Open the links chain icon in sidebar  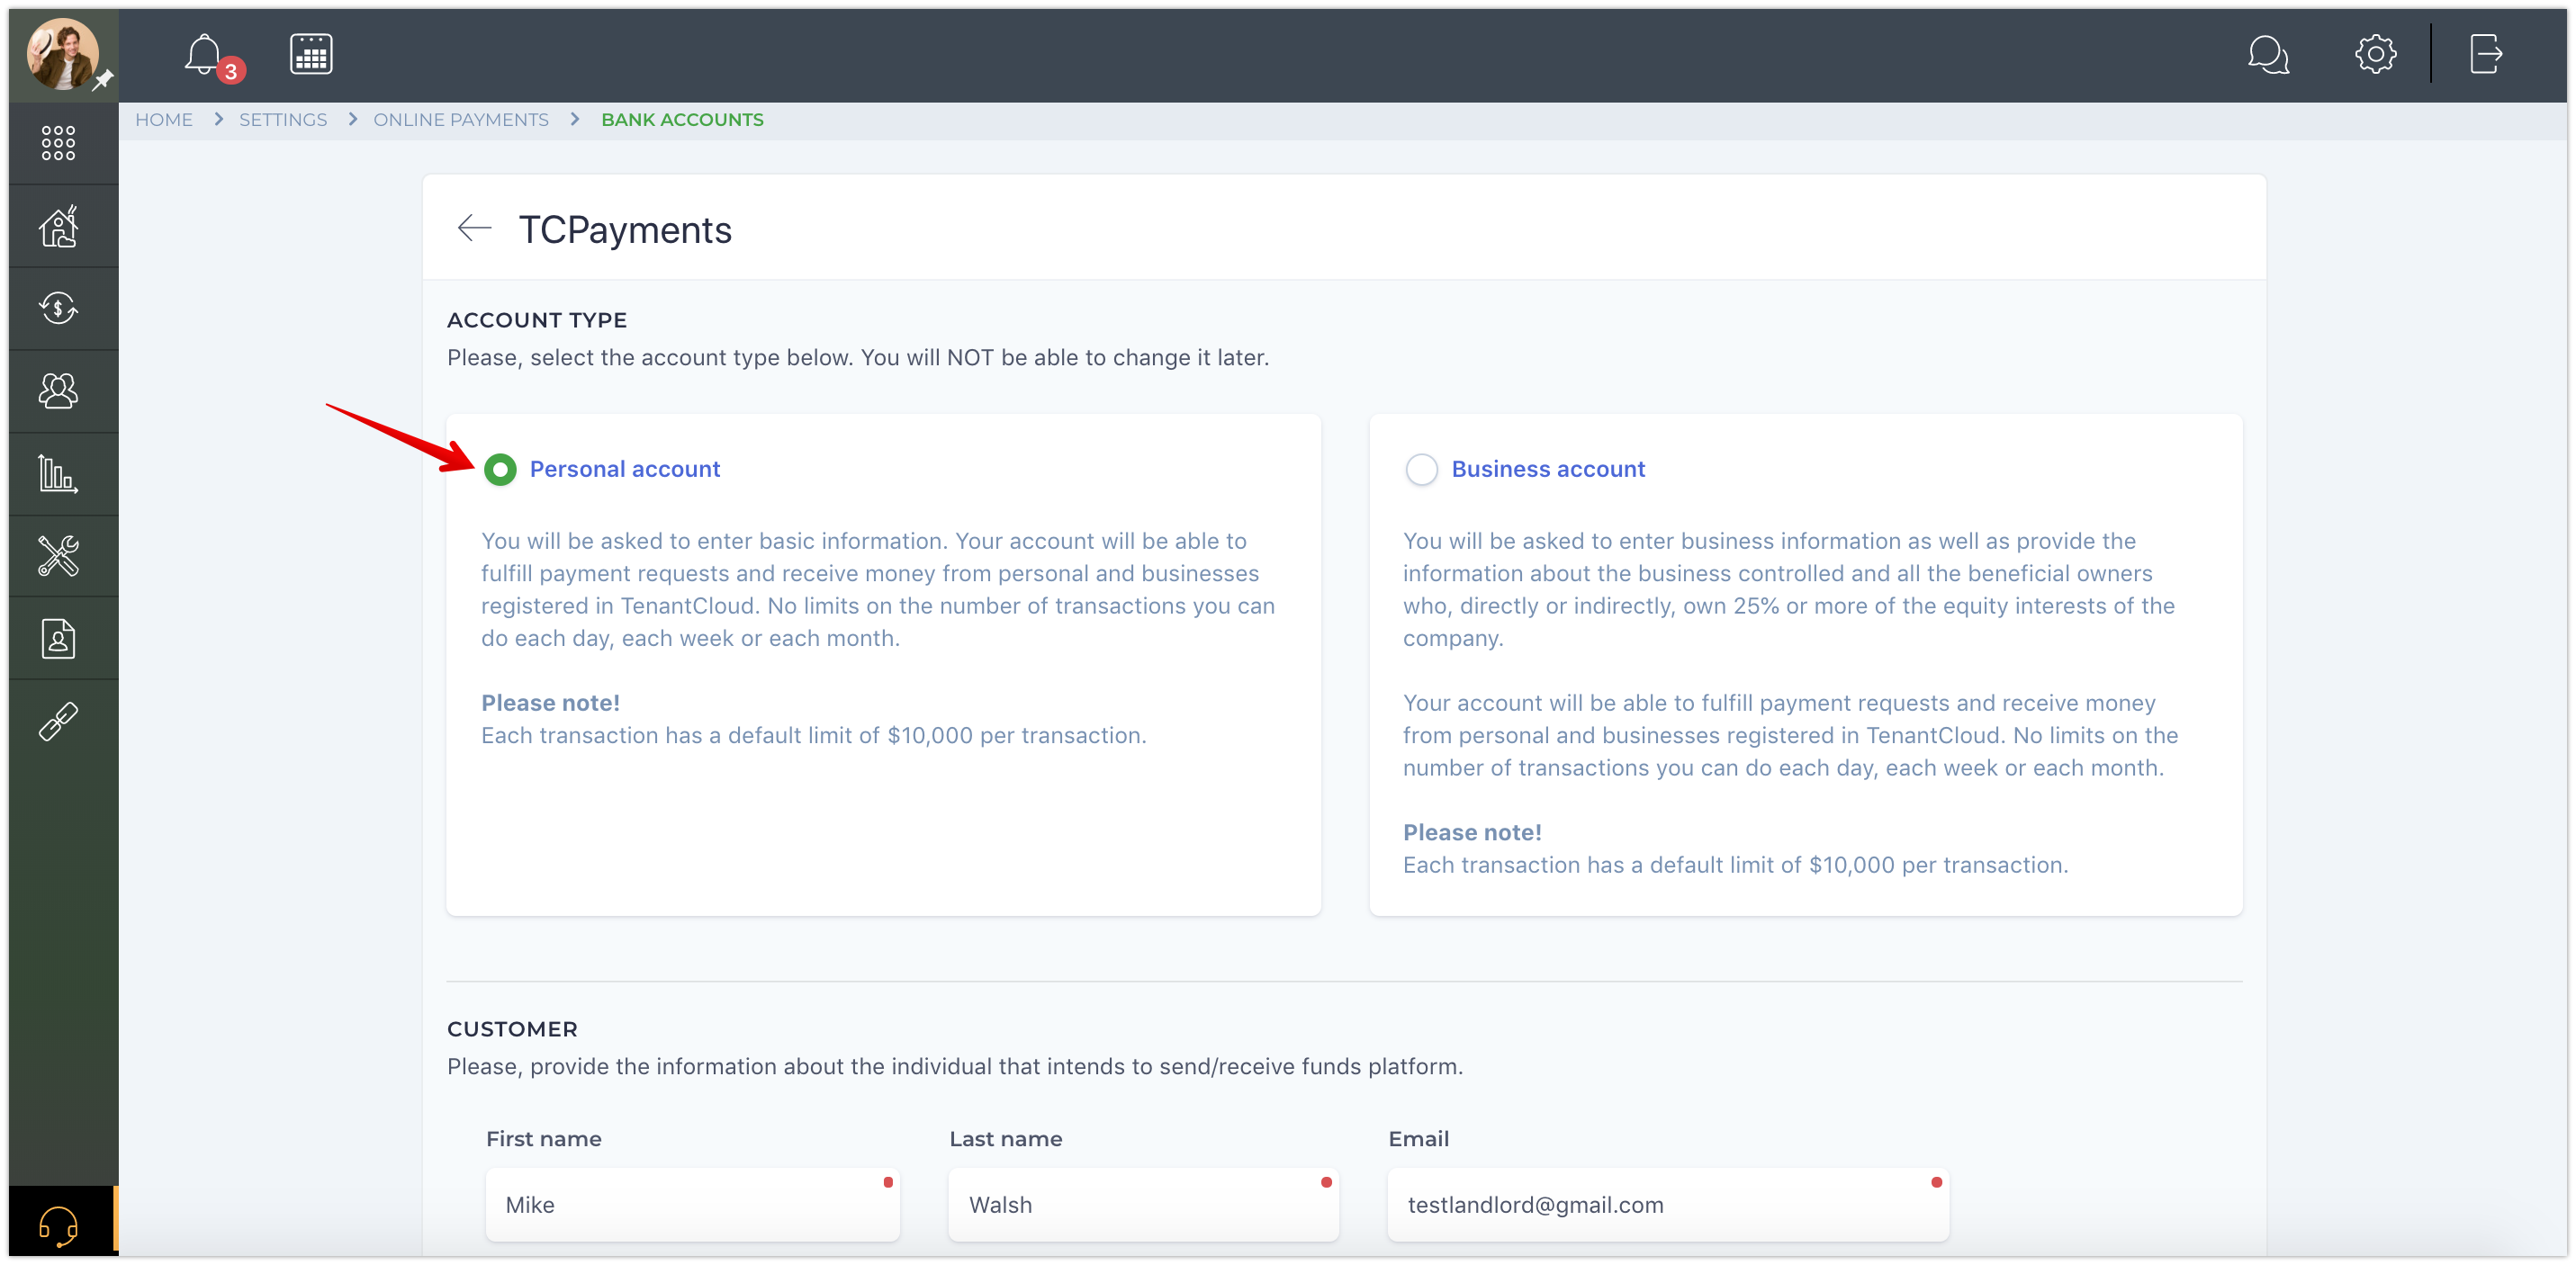pos(58,721)
